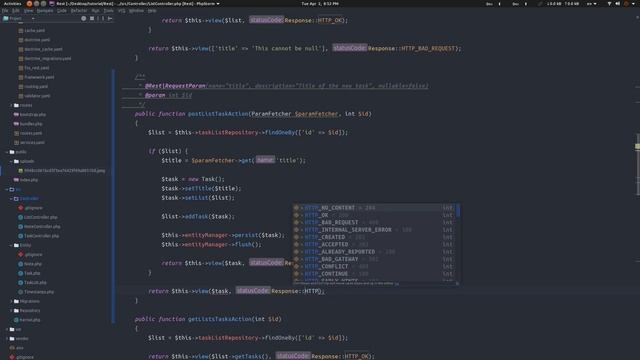Click the completion popup scrollbar thumb
This screenshot has width=640, height=360.
[458, 211]
